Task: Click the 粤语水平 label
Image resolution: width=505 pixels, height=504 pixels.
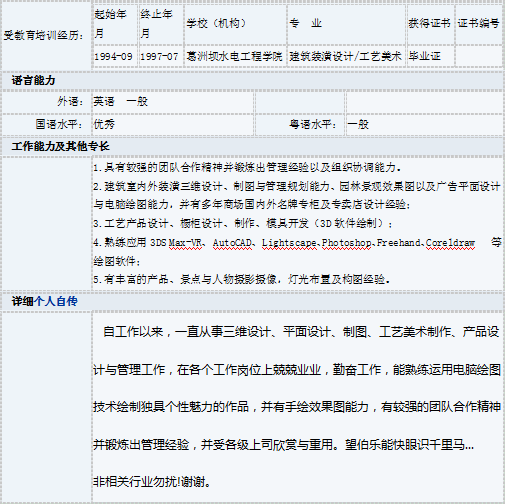Action: pyautogui.click(x=312, y=124)
